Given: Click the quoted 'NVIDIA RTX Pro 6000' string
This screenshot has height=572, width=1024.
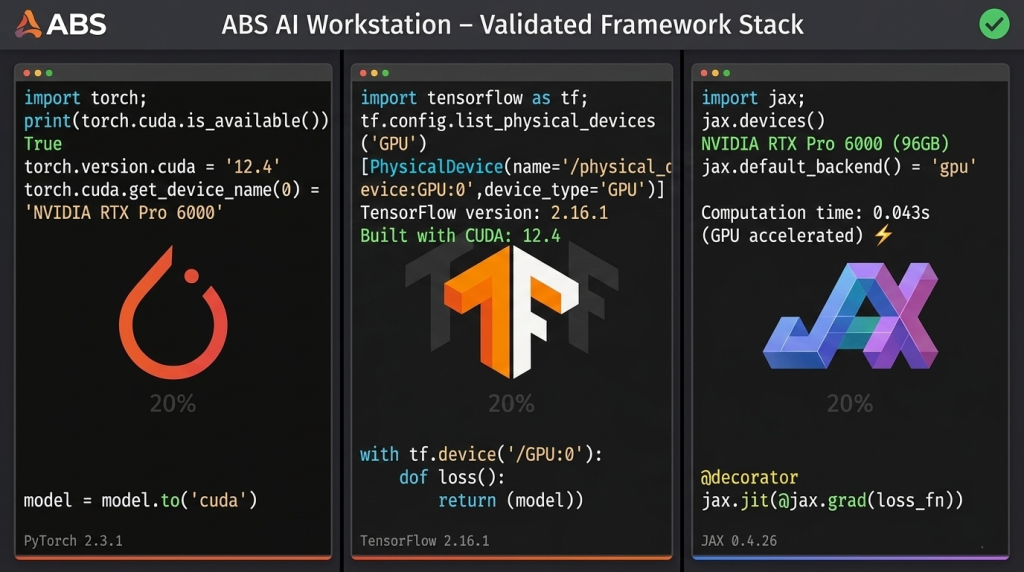Looking at the screenshot, I should (x=123, y=213).
